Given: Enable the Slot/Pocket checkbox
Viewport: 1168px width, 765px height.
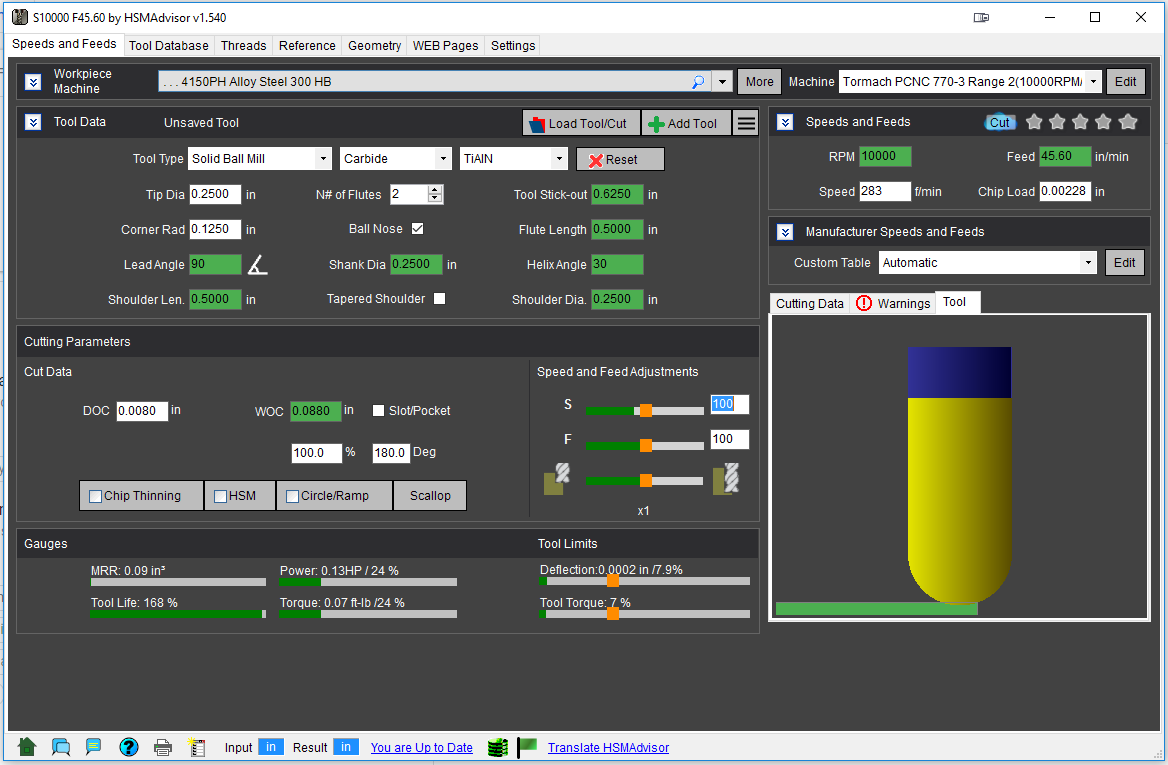Looking at the screenshot, I should point(379,410).
